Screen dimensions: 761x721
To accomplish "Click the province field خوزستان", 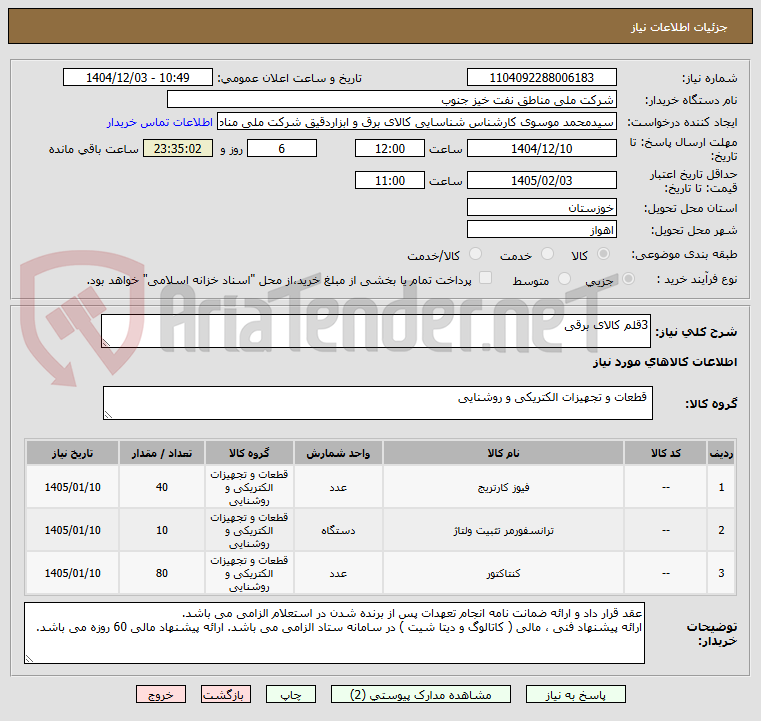I will (542, 208).
